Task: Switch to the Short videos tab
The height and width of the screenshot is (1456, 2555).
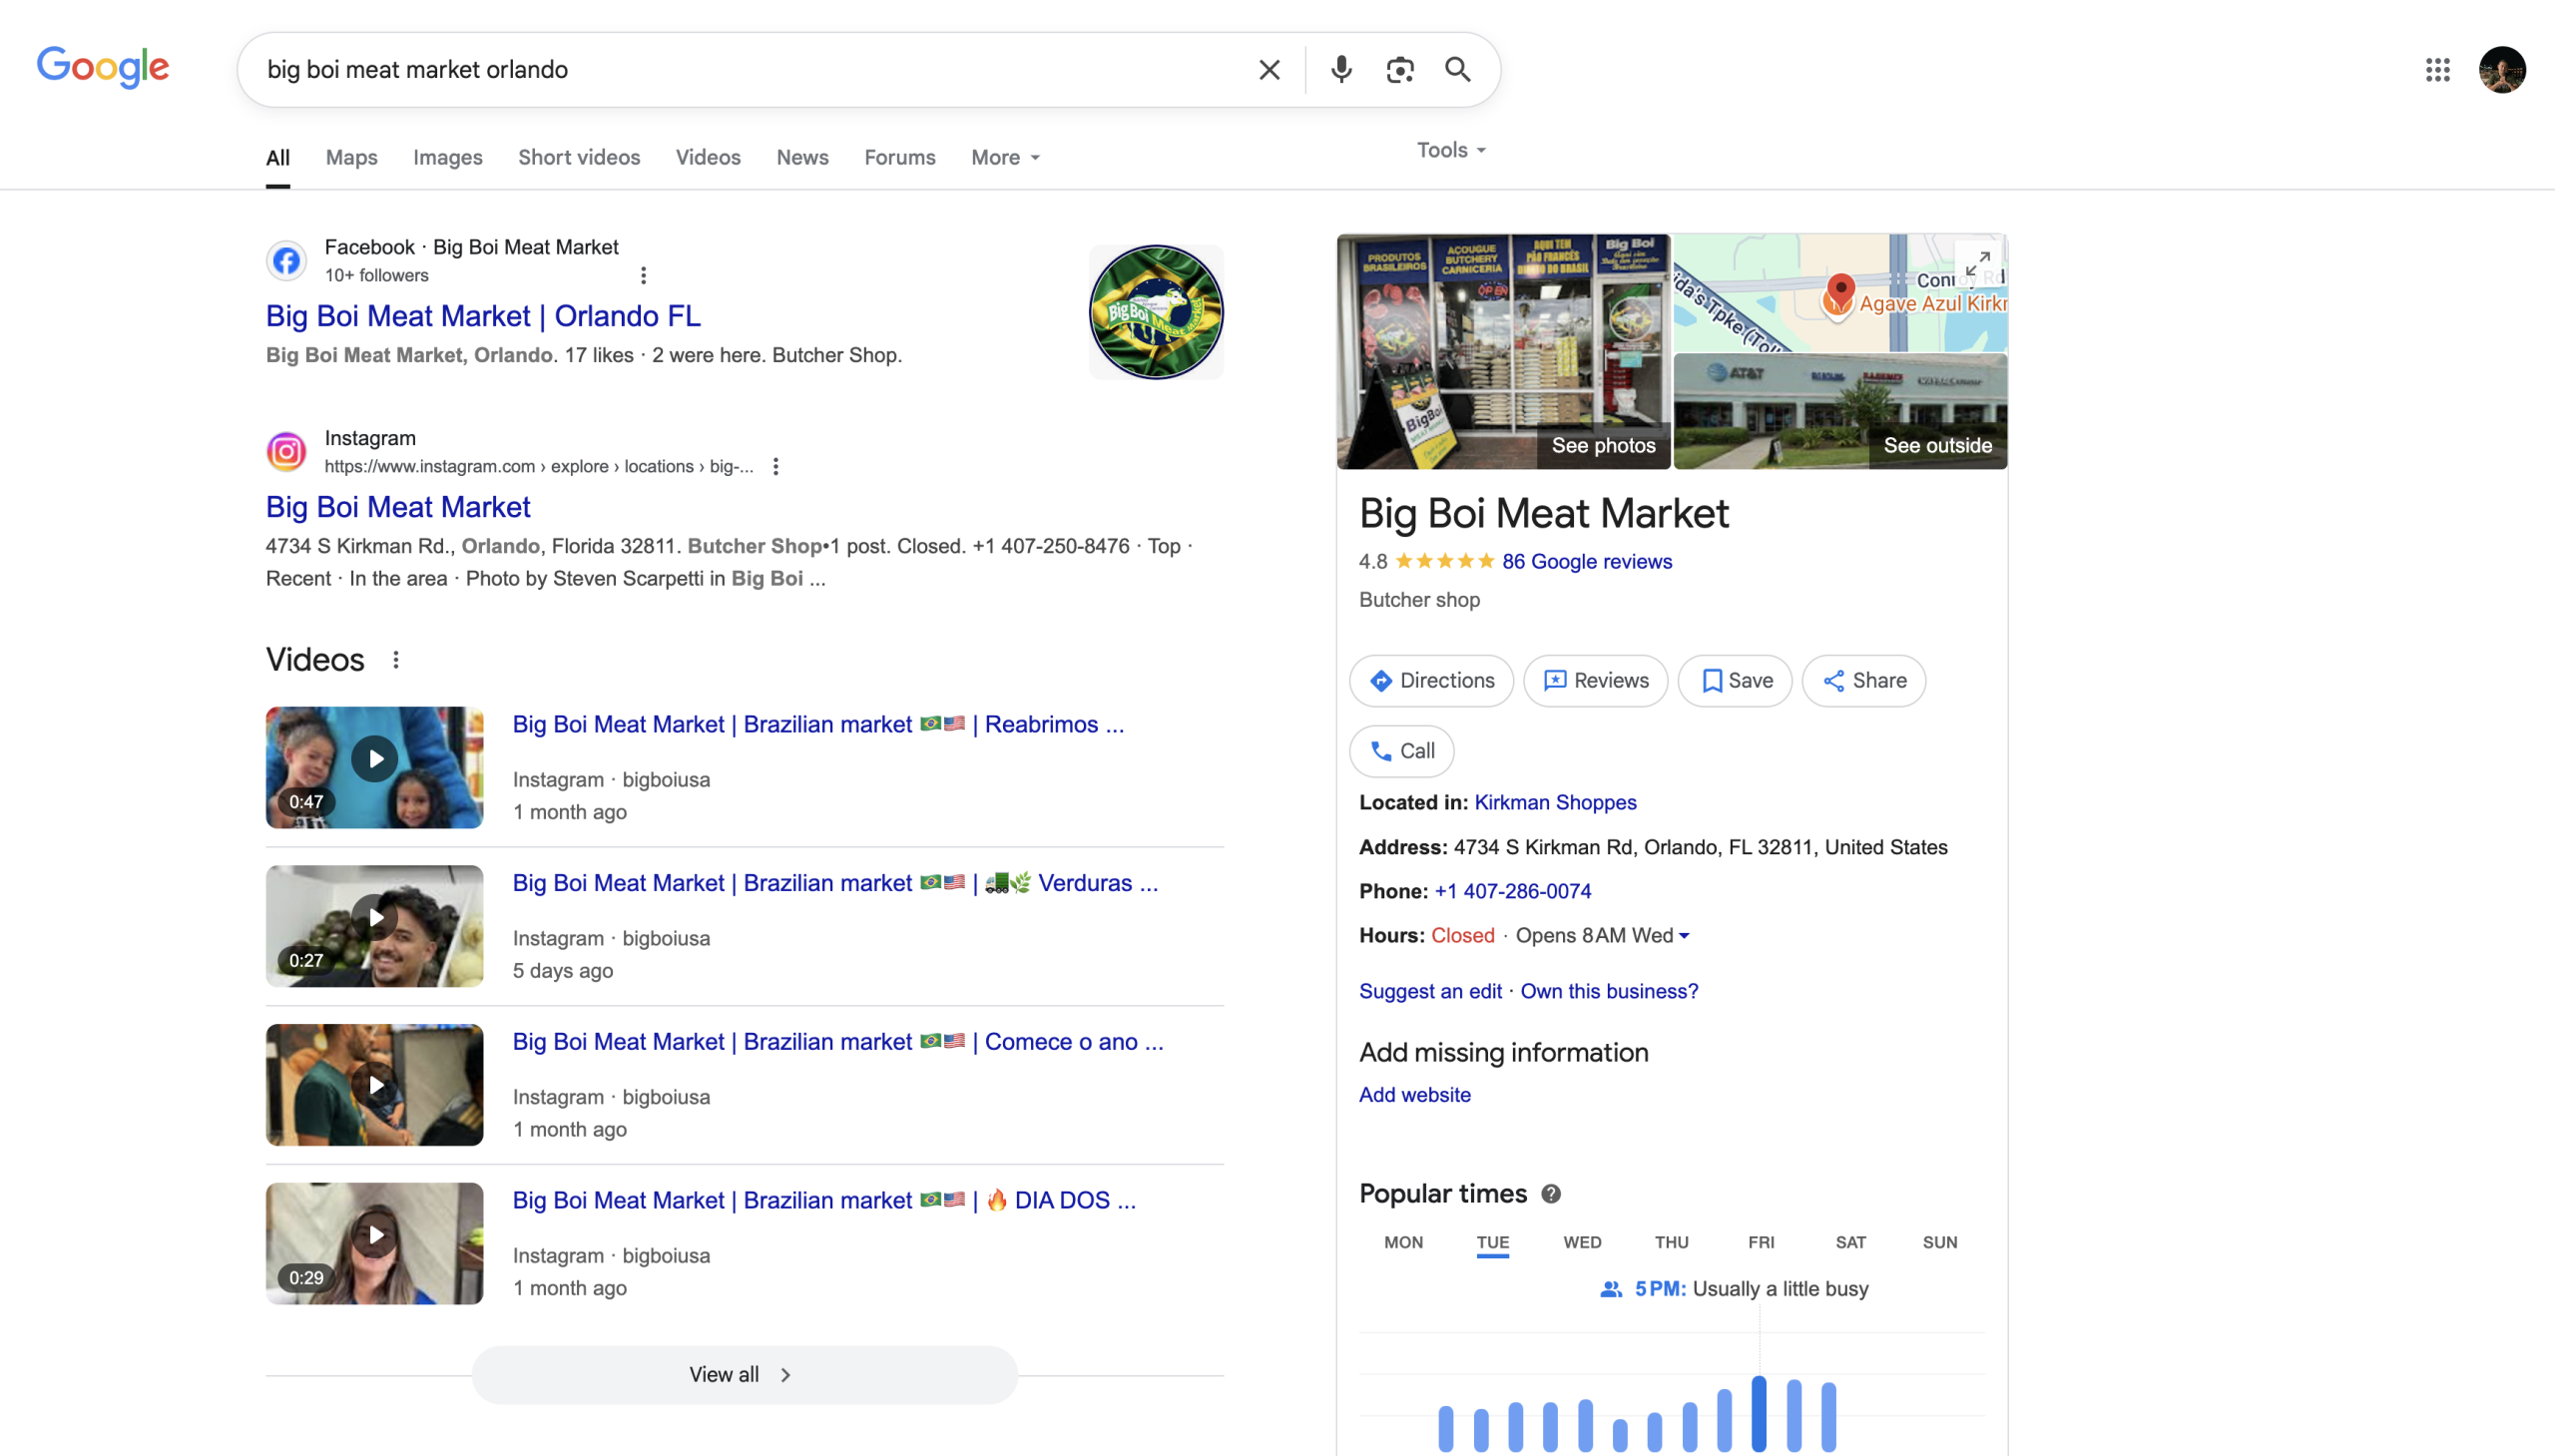Action: [x=579, y=157]
